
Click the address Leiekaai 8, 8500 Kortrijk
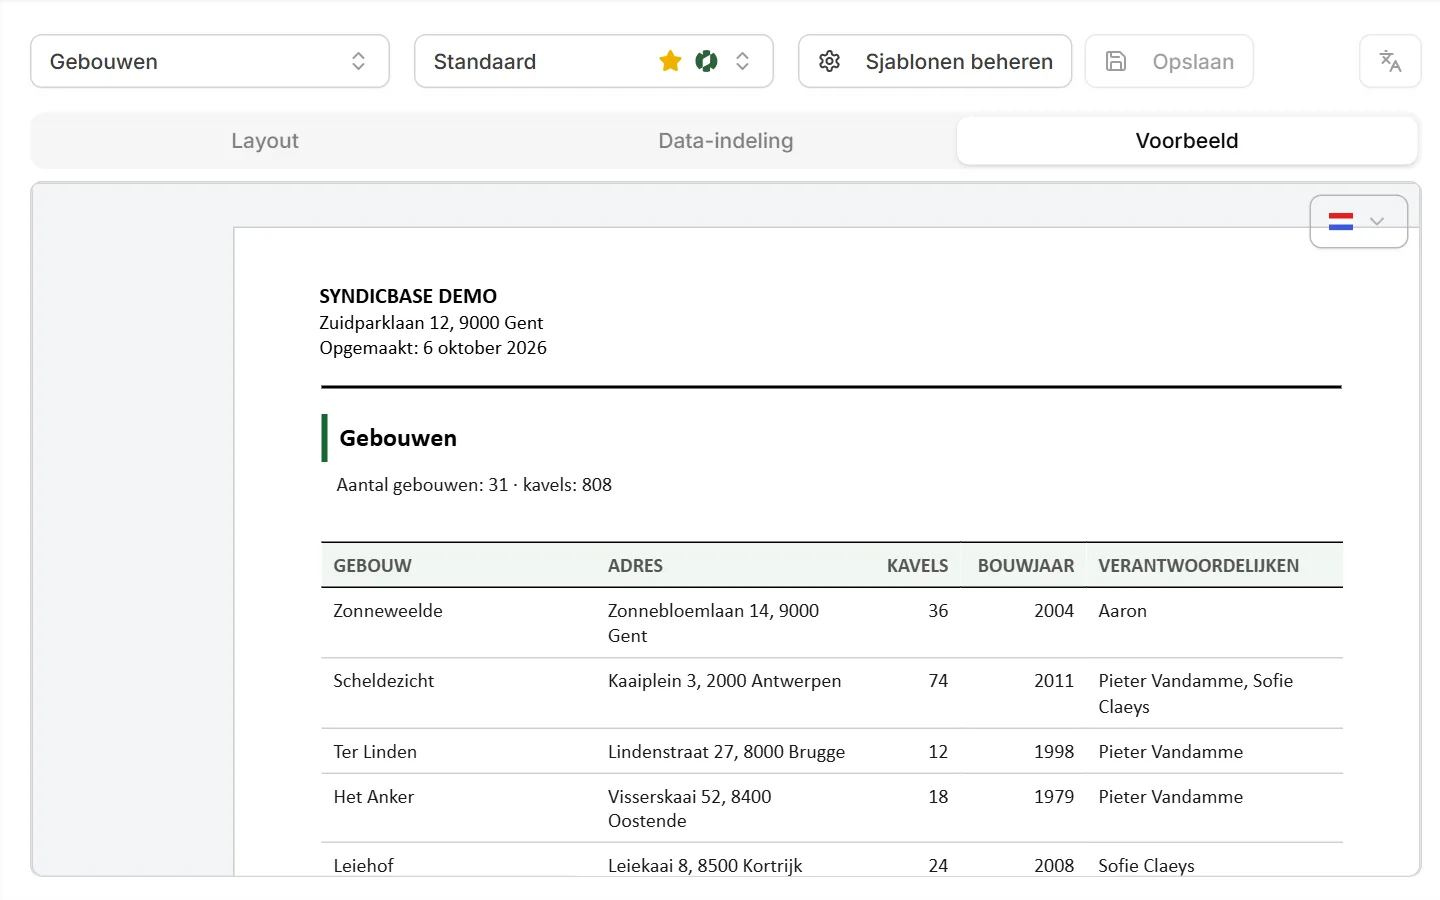(x=705, y=866)
